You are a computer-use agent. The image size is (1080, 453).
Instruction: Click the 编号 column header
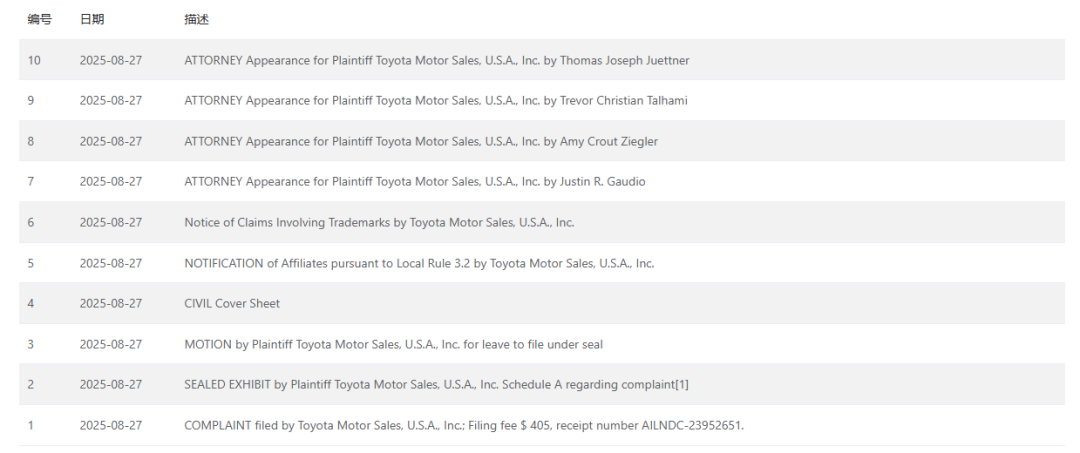point(39,19)
